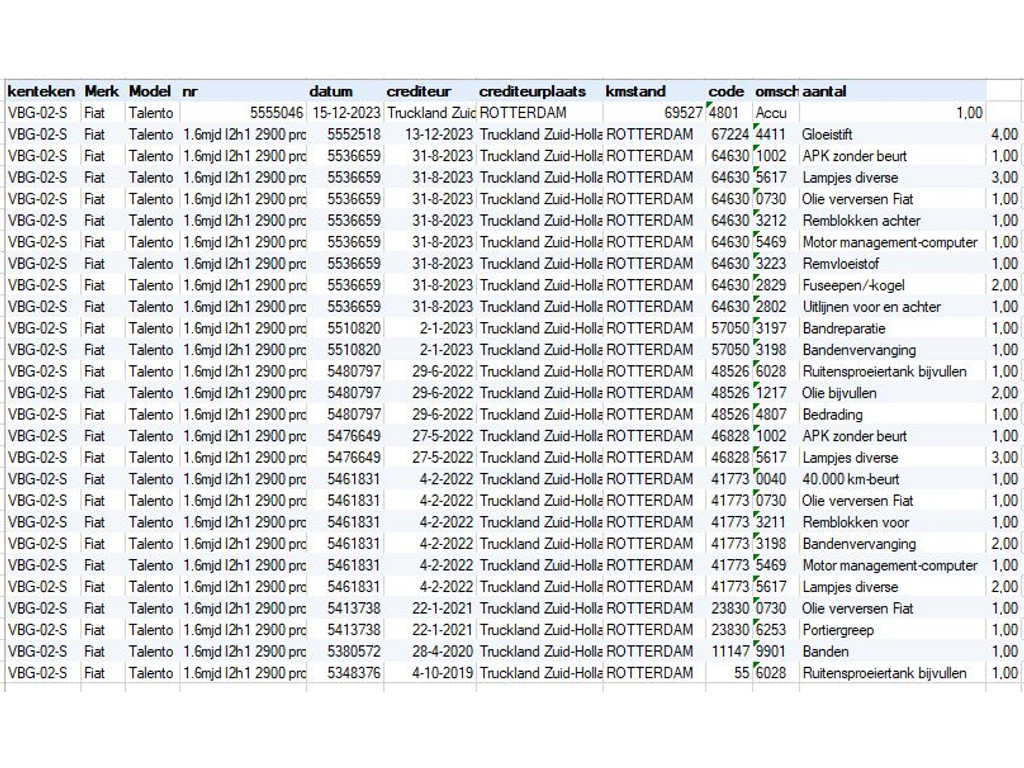Click invoice number cell 5380572
Image resolution: width=1024 pixels, height=768 pixels.
(x=345, y=651)
